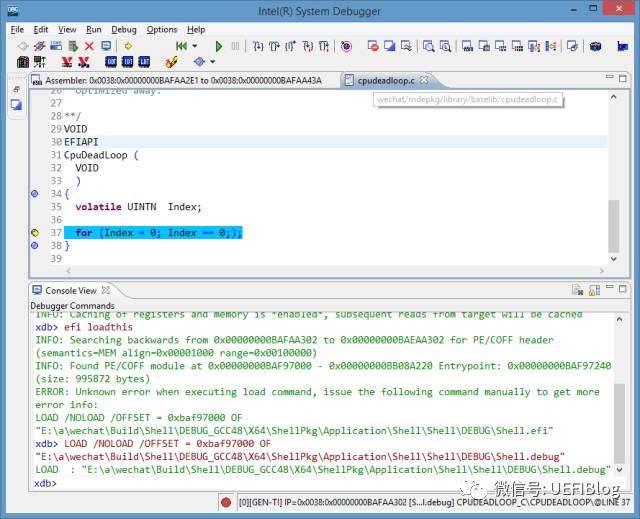Click the dark building-shaped icon at row start
The width and height of the screenshot is (640, 519).
coord(23,62)
